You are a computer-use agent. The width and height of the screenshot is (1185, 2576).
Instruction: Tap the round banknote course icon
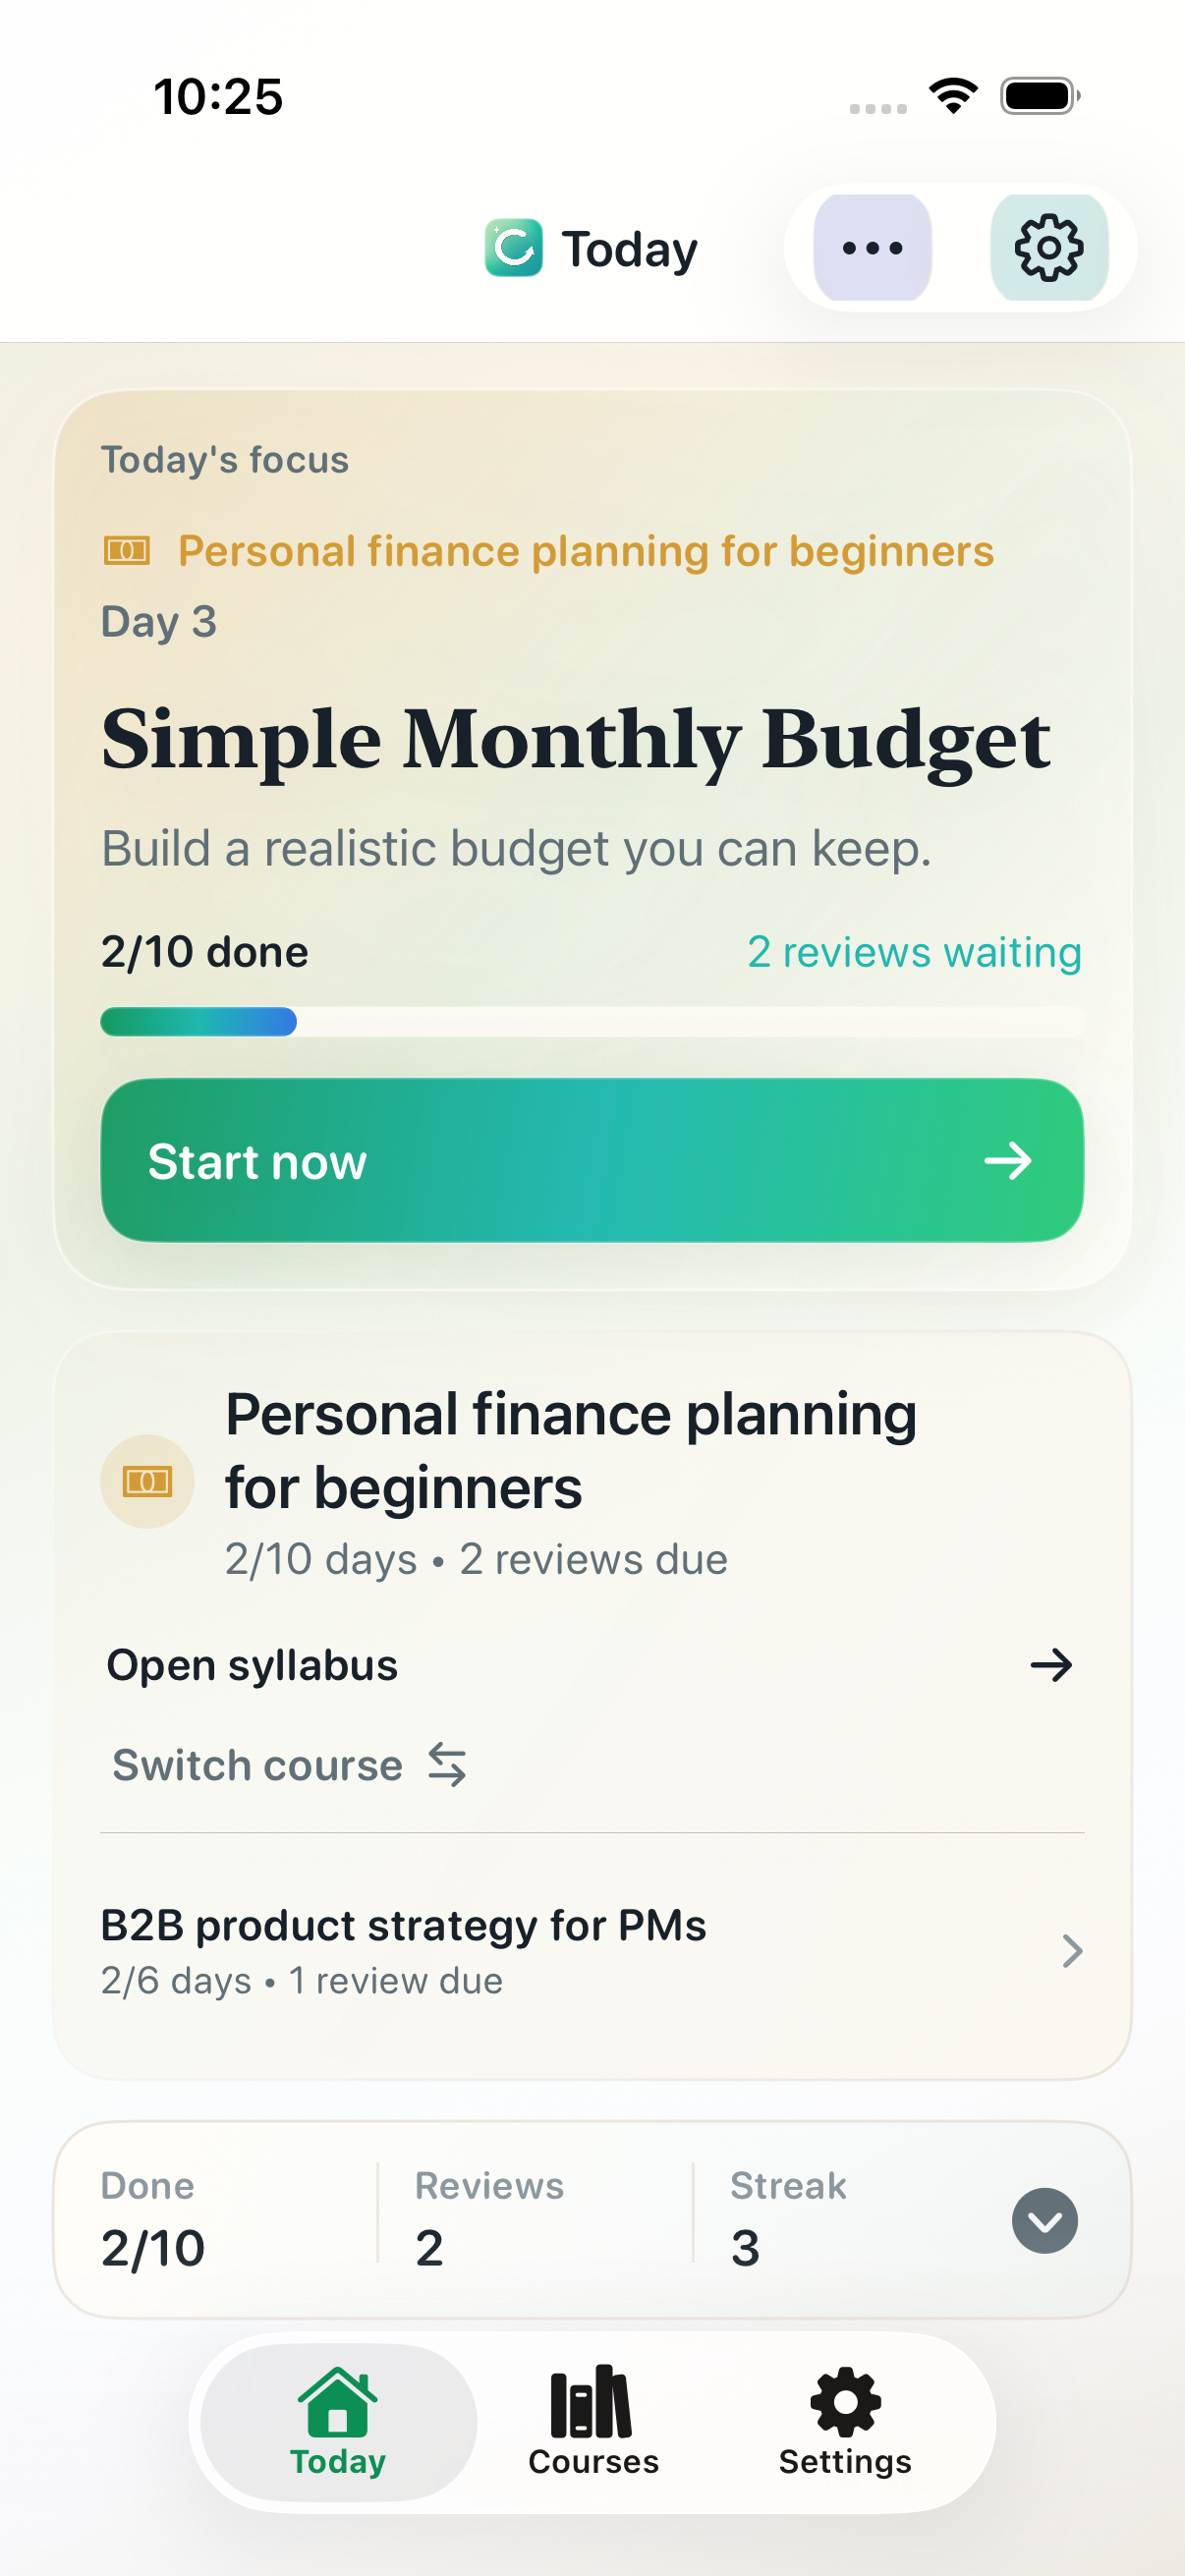pos(147,1481)
